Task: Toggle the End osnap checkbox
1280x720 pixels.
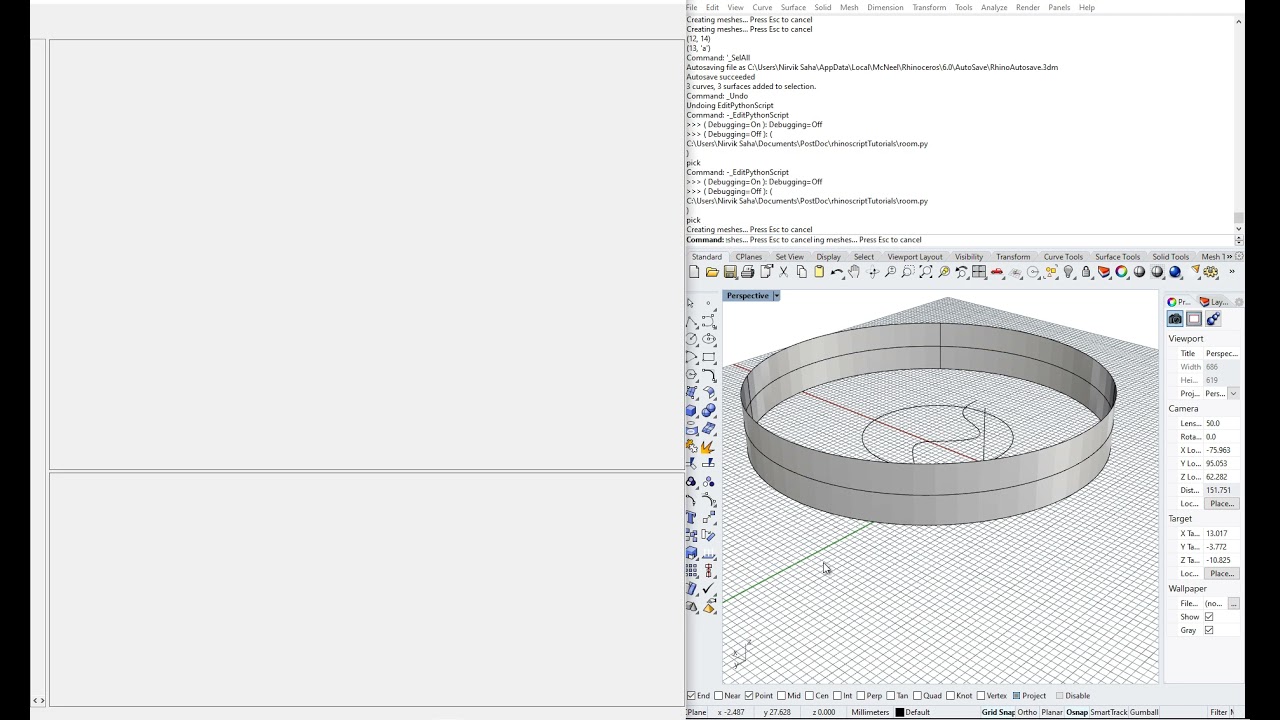Action: 691,696
